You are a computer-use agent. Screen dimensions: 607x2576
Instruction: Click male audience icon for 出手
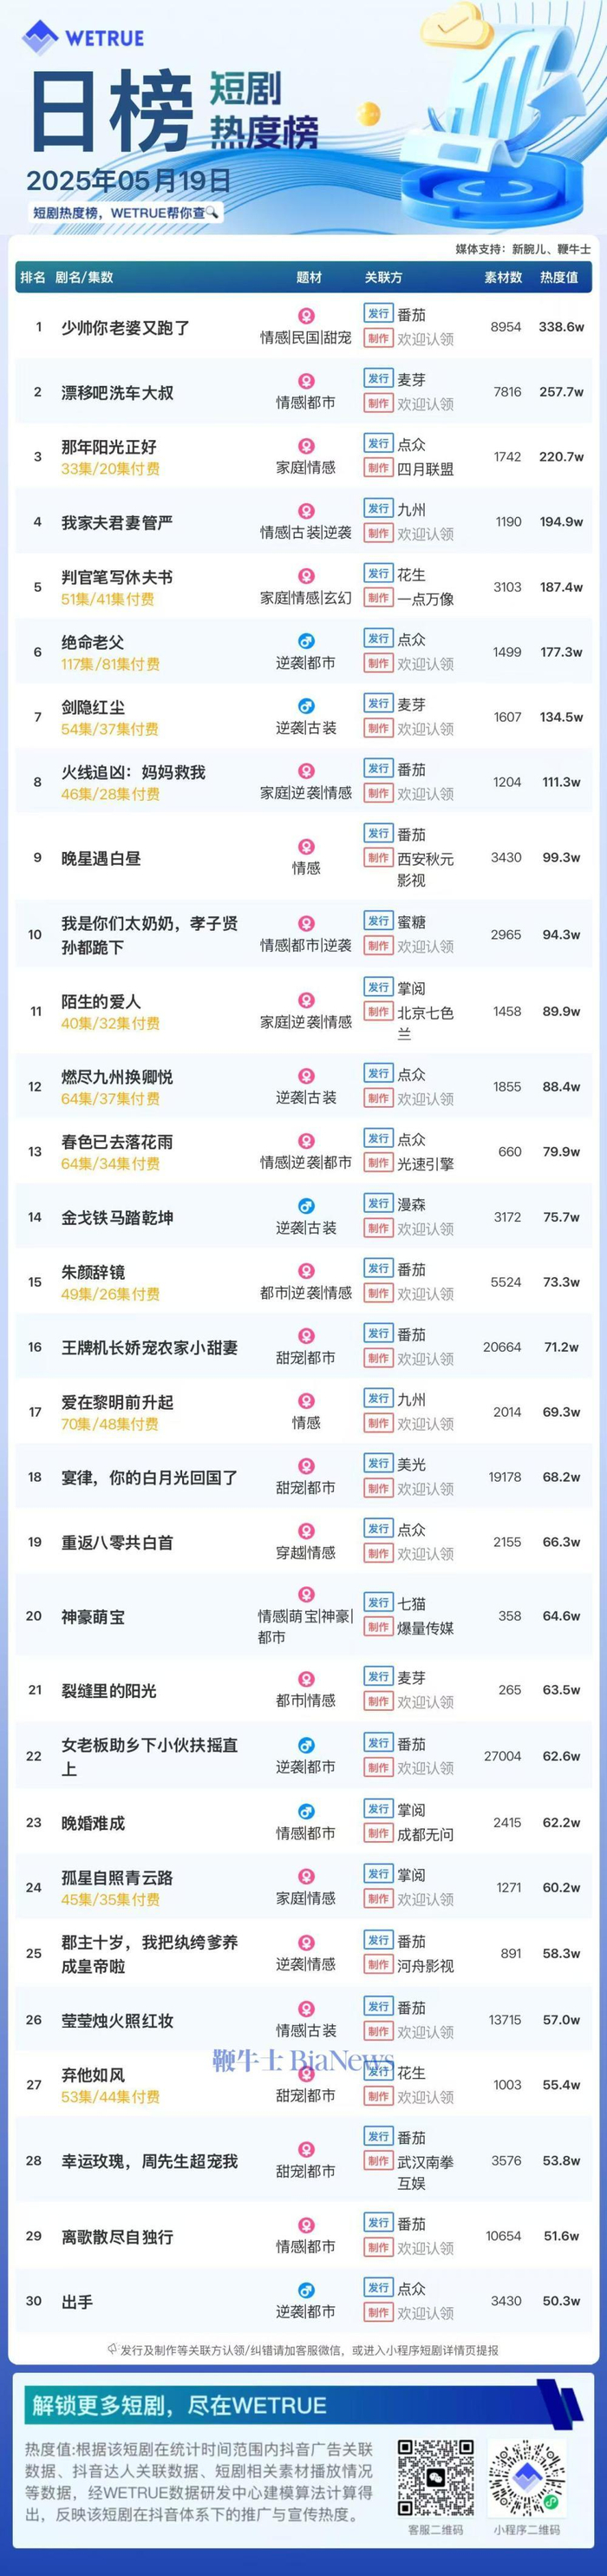pos(306,2290)
